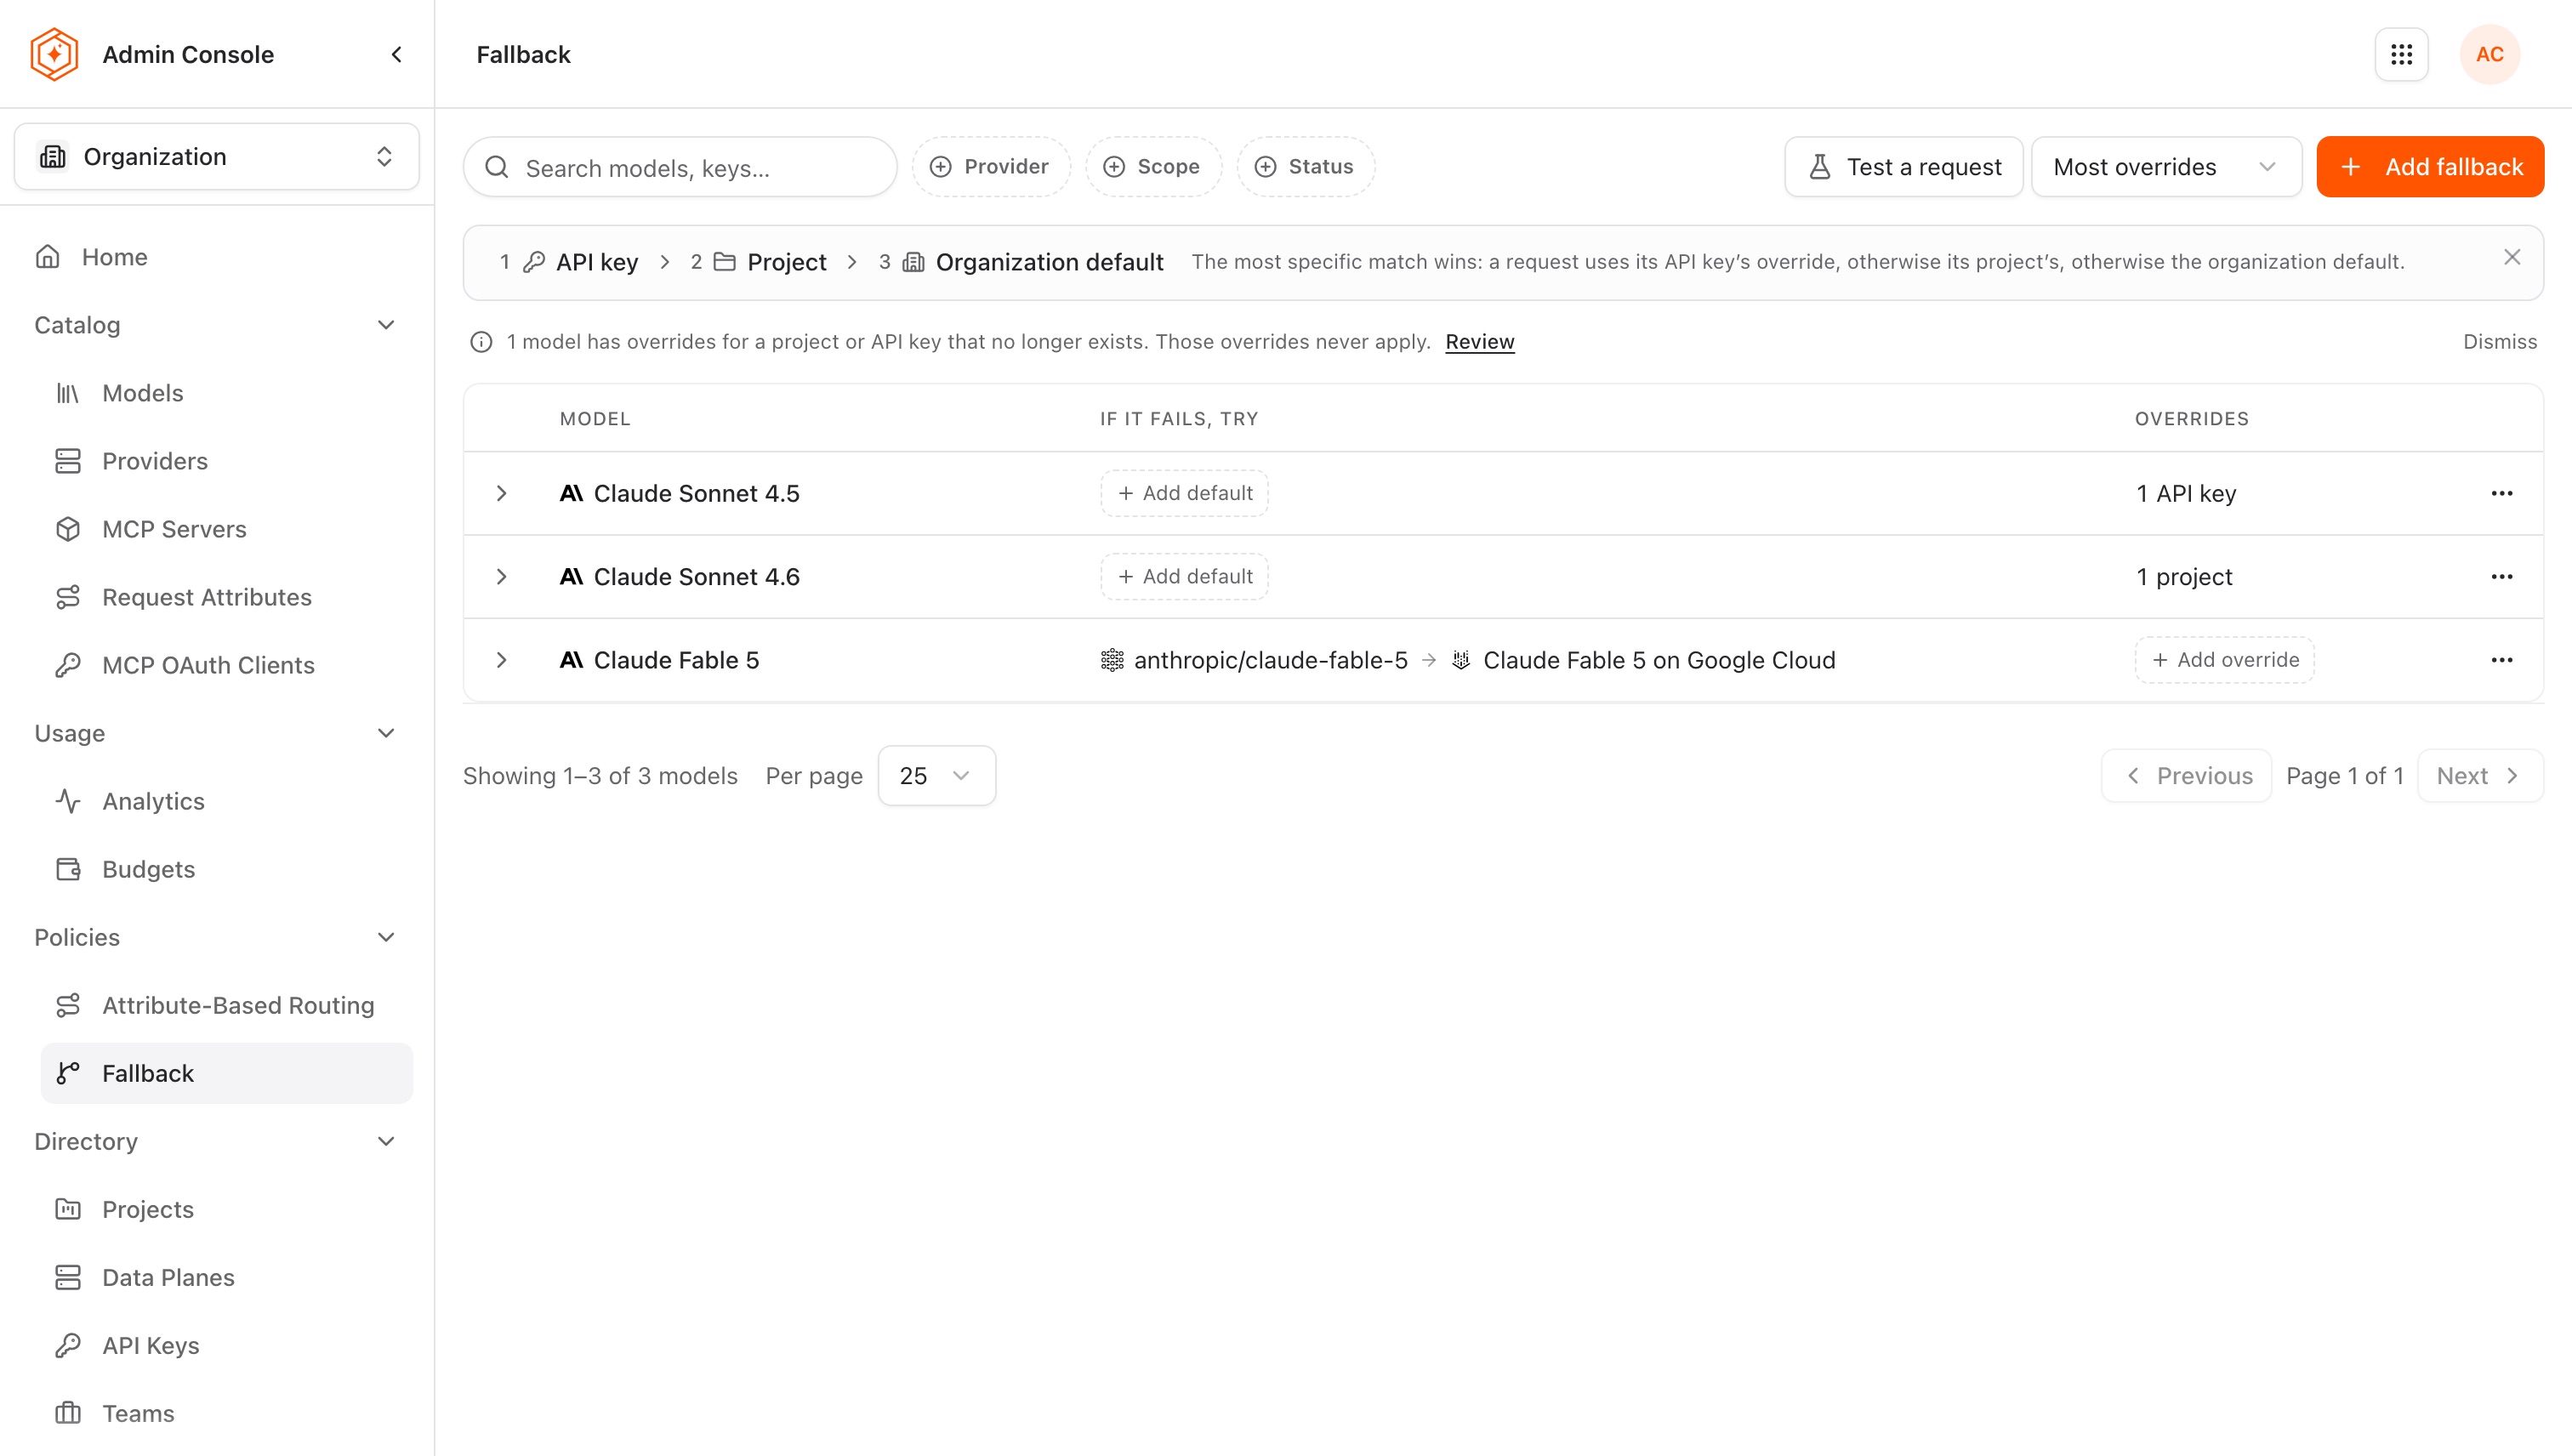Collapse the sidebar with the chevron icon
This screenshot has height=1456, width=2572.
point(396,54)
